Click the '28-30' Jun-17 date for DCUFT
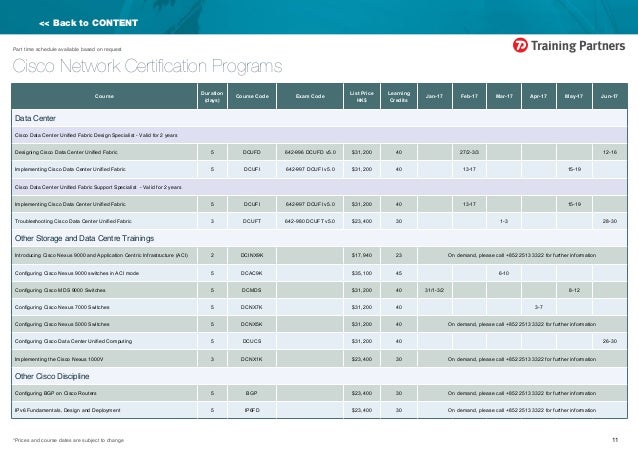The height and width of the screenshot is (452, 638). (610, 221)
